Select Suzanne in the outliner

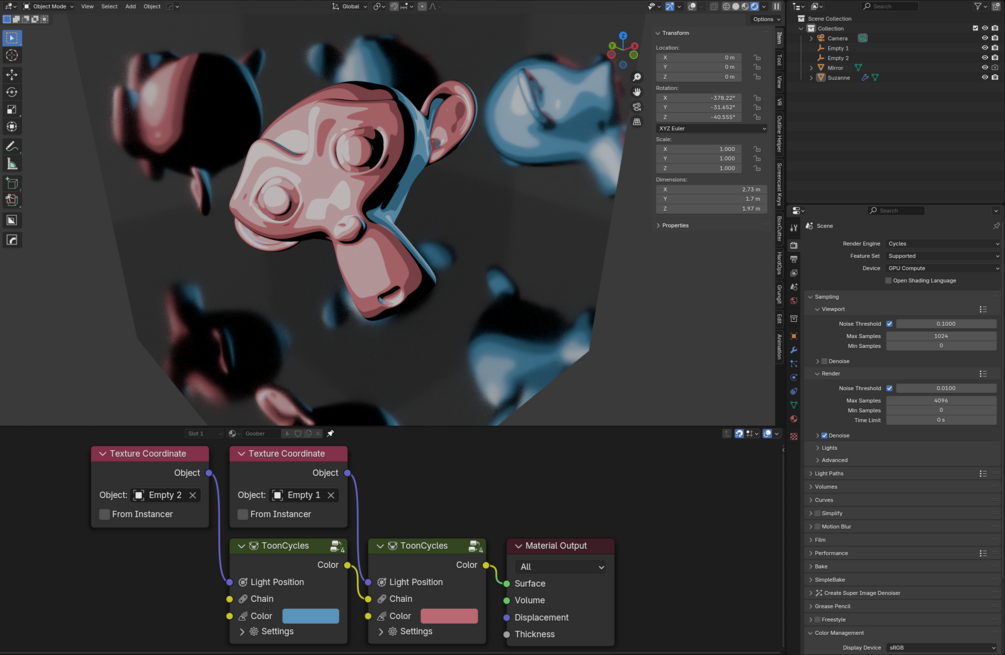838,78
